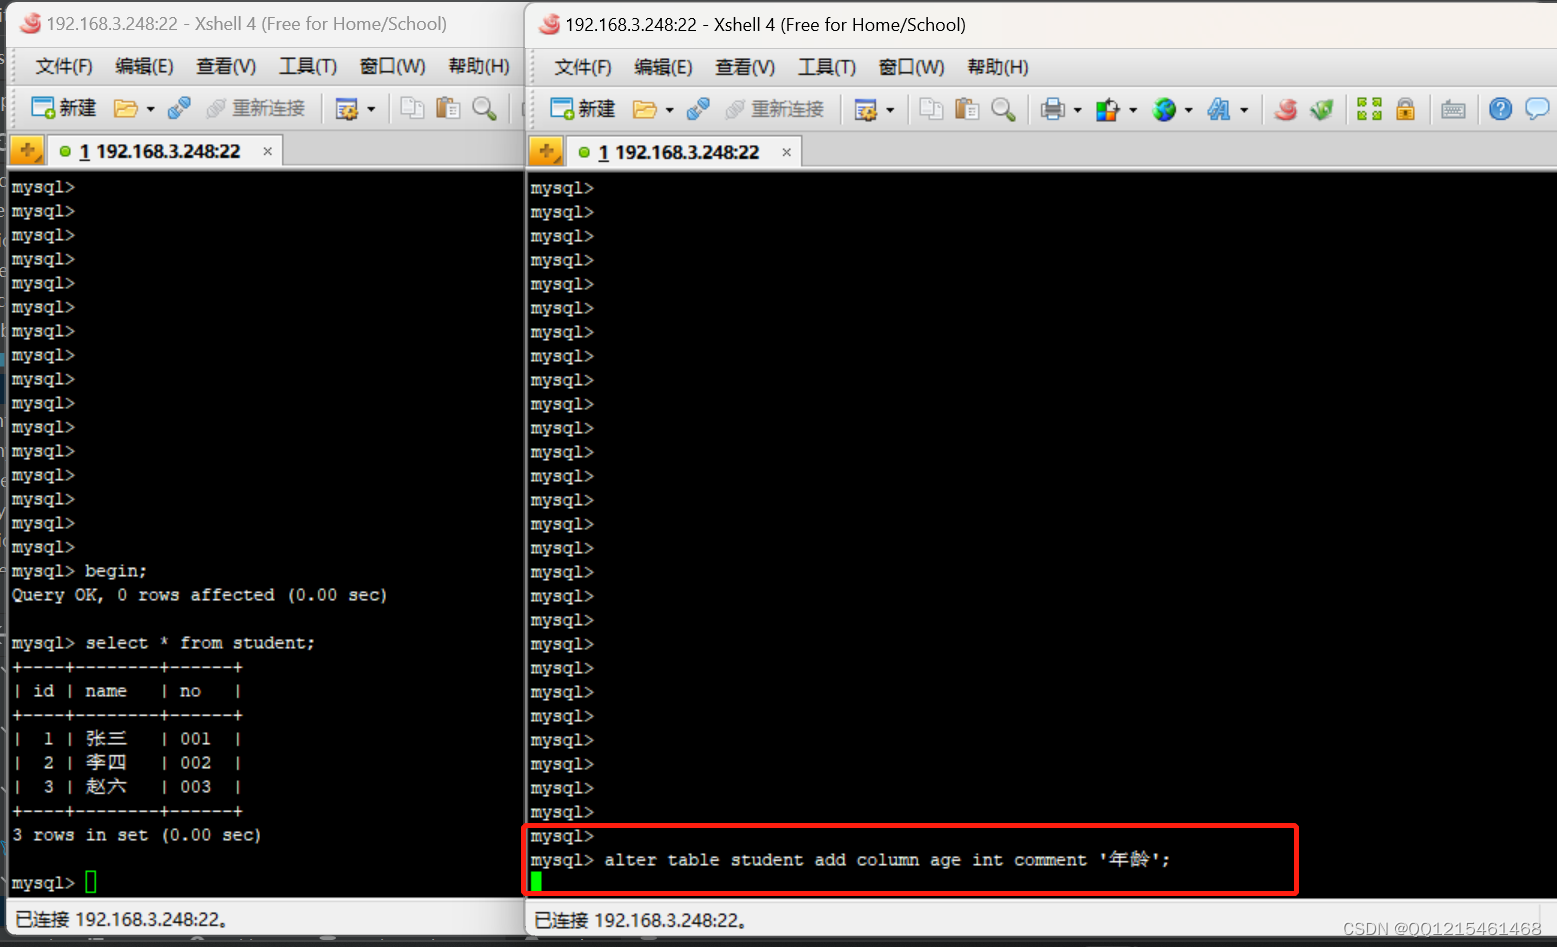Image resolution: width=1557 pixels, height=947 pixels.
Task: Click 新建 (New) in the left Xshell window
Action: pyautogui.click(x=63, y=108)
